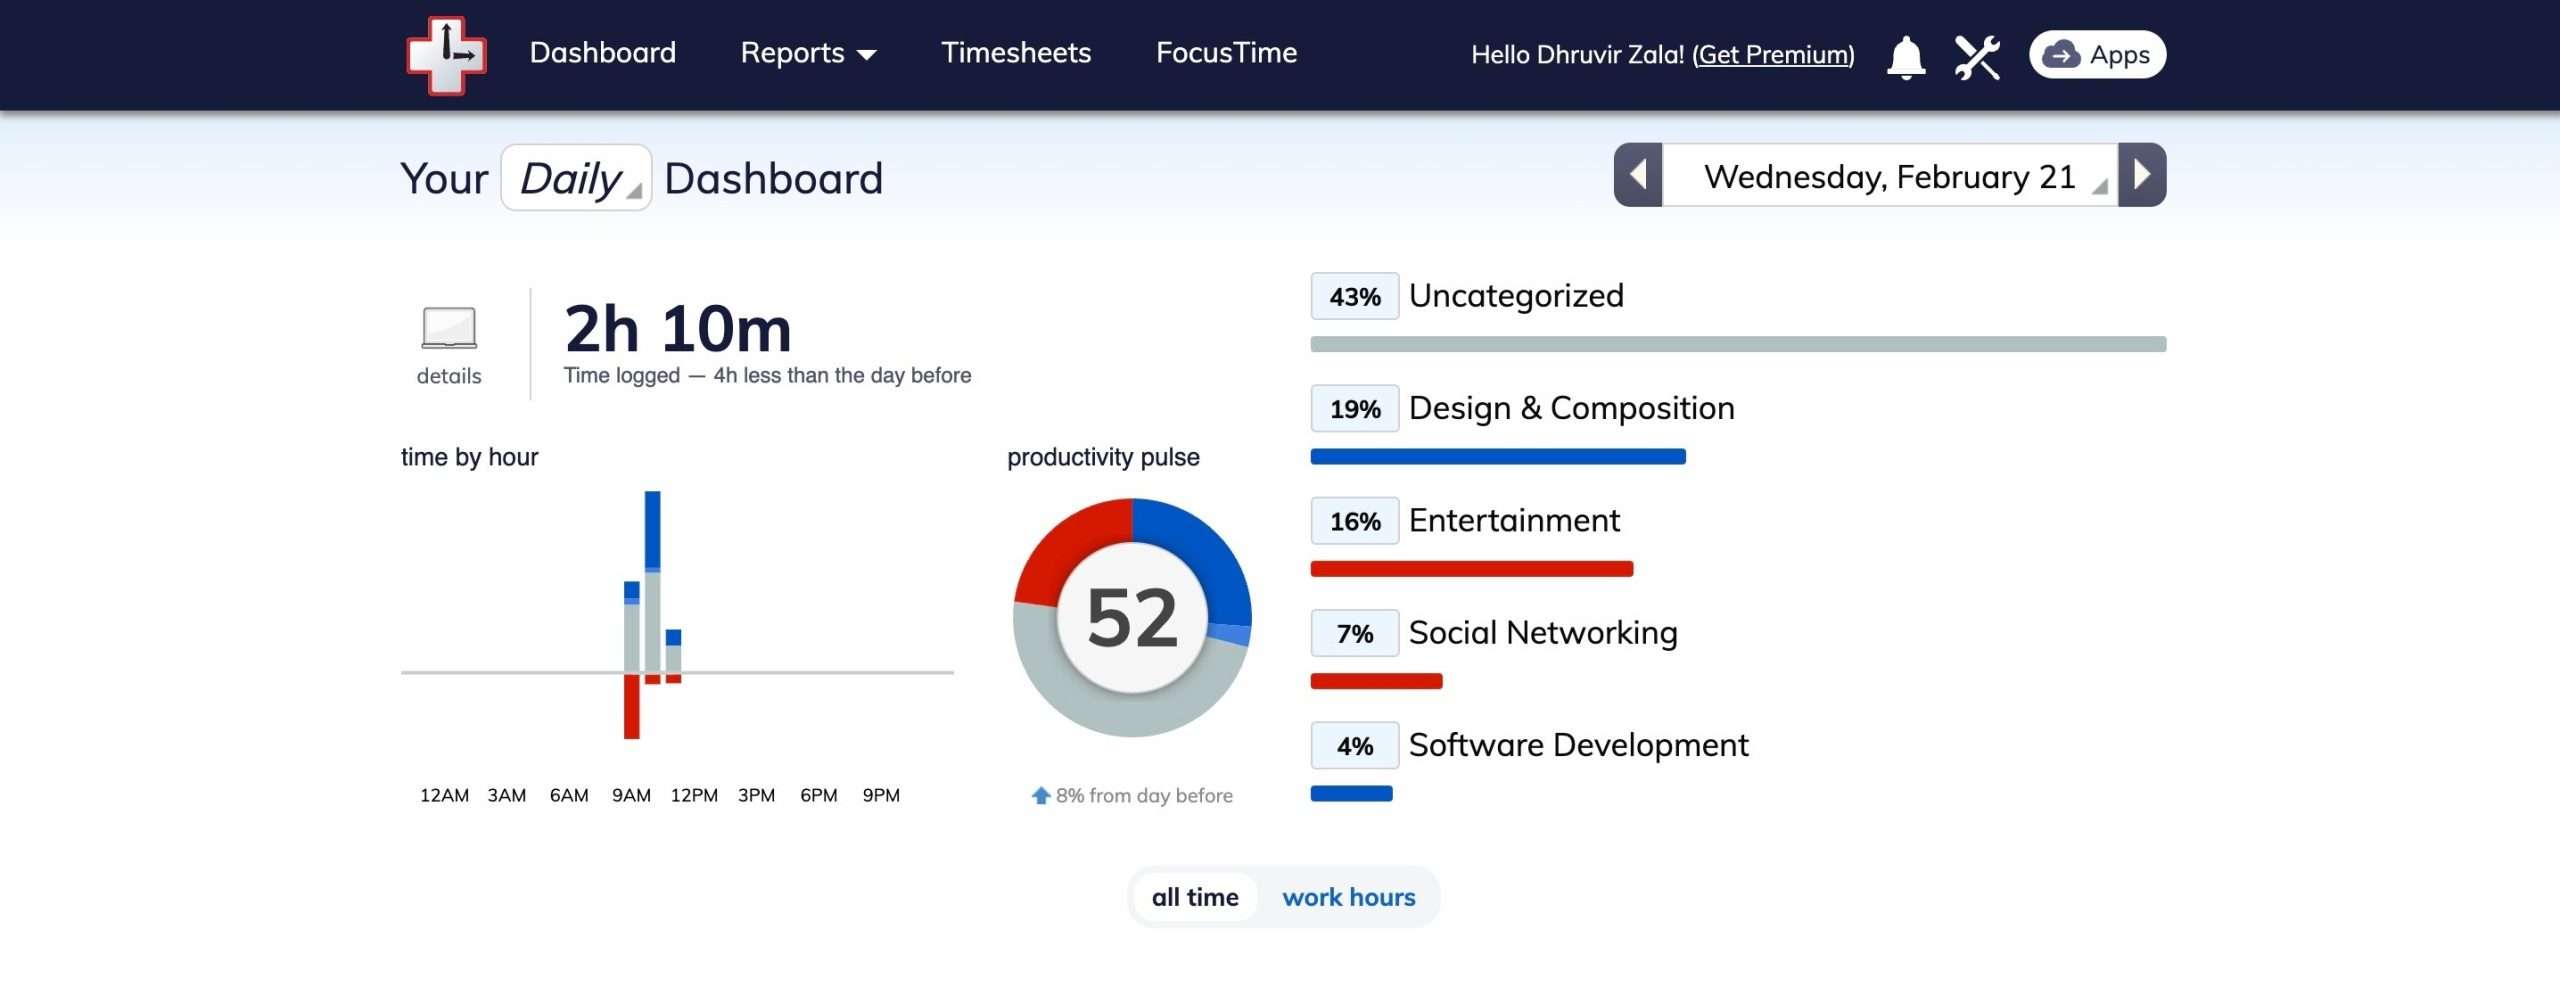The width and height of the screenshot is (2560, 987).
Task: Click the Social Networking red bar
Action: pyautogui.click(x=1377, y=681)
